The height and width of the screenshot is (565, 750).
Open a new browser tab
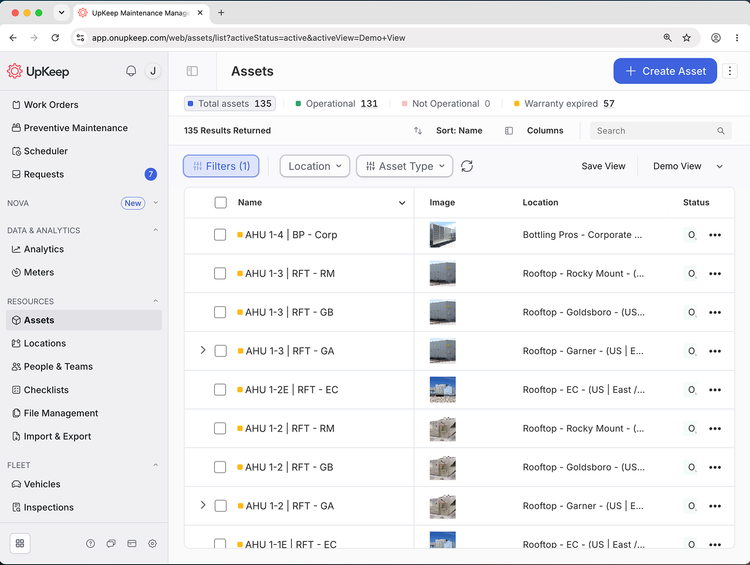click(221, 13)
